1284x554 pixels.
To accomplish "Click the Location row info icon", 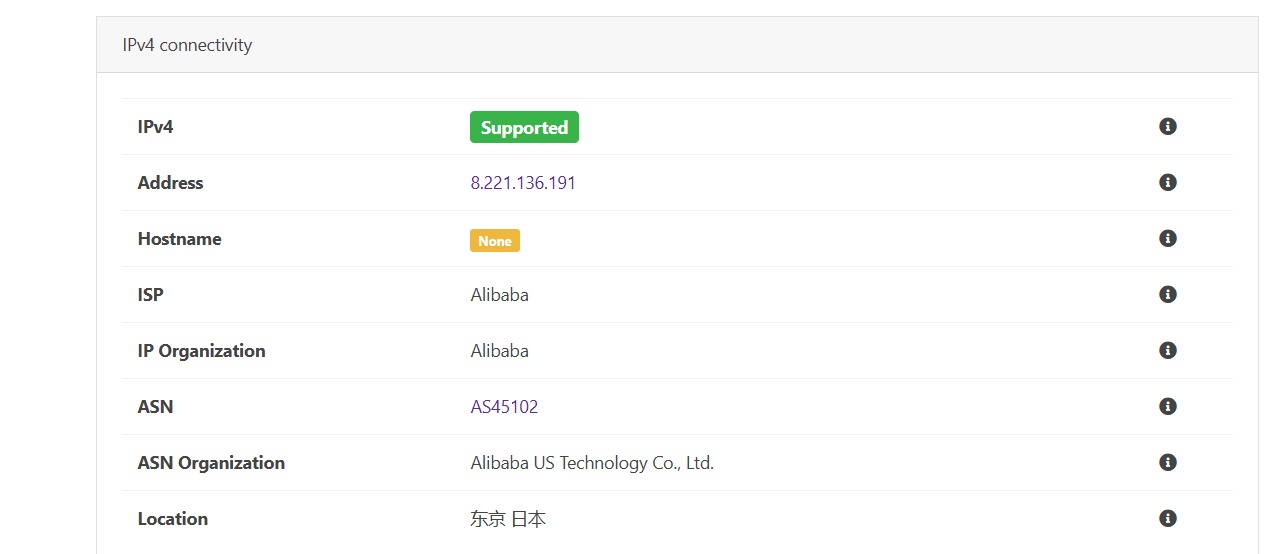I will pos(1167,519).
